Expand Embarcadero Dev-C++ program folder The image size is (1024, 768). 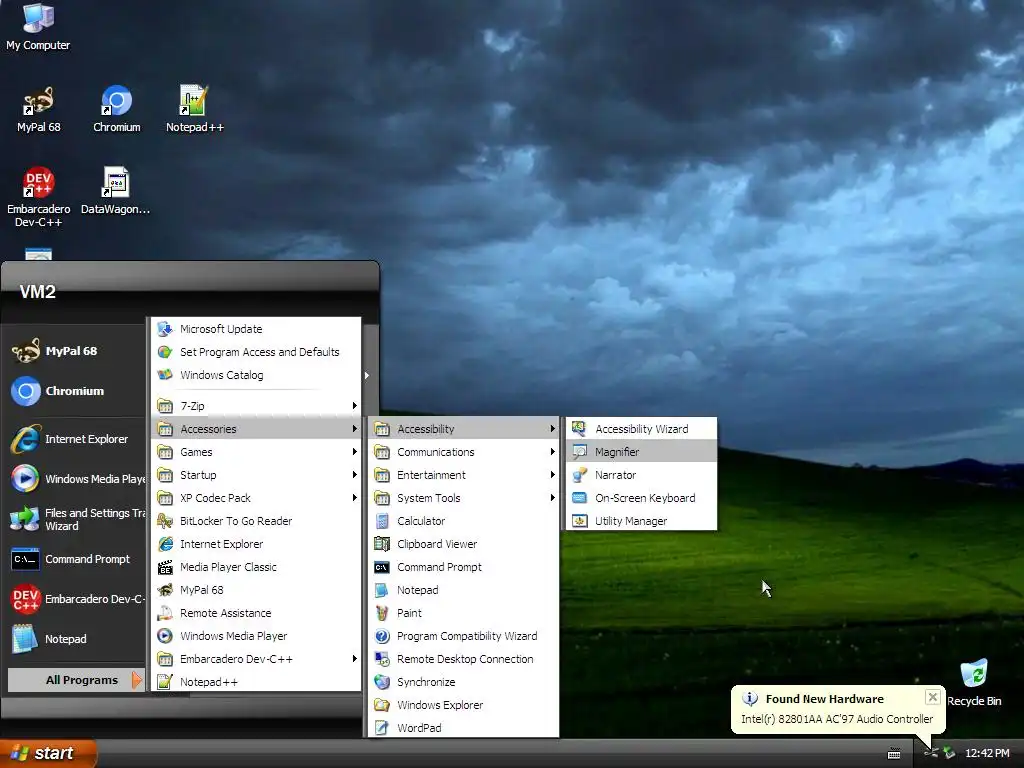point(256,659)
